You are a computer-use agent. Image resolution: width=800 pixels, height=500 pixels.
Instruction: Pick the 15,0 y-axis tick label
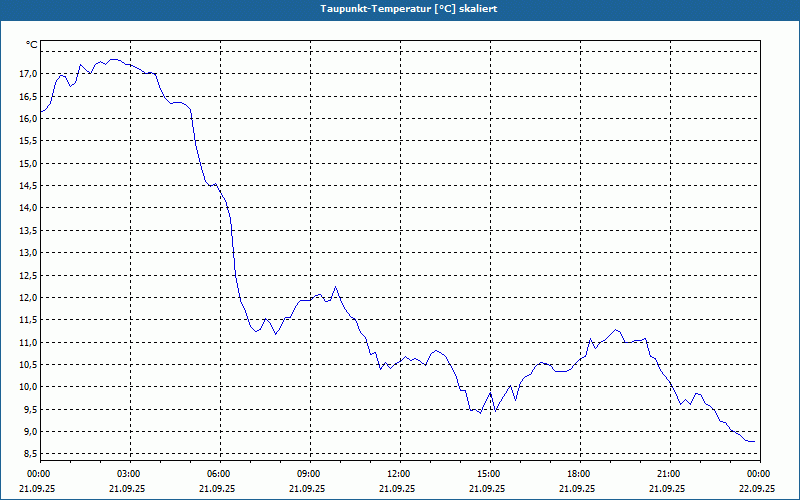28,164
